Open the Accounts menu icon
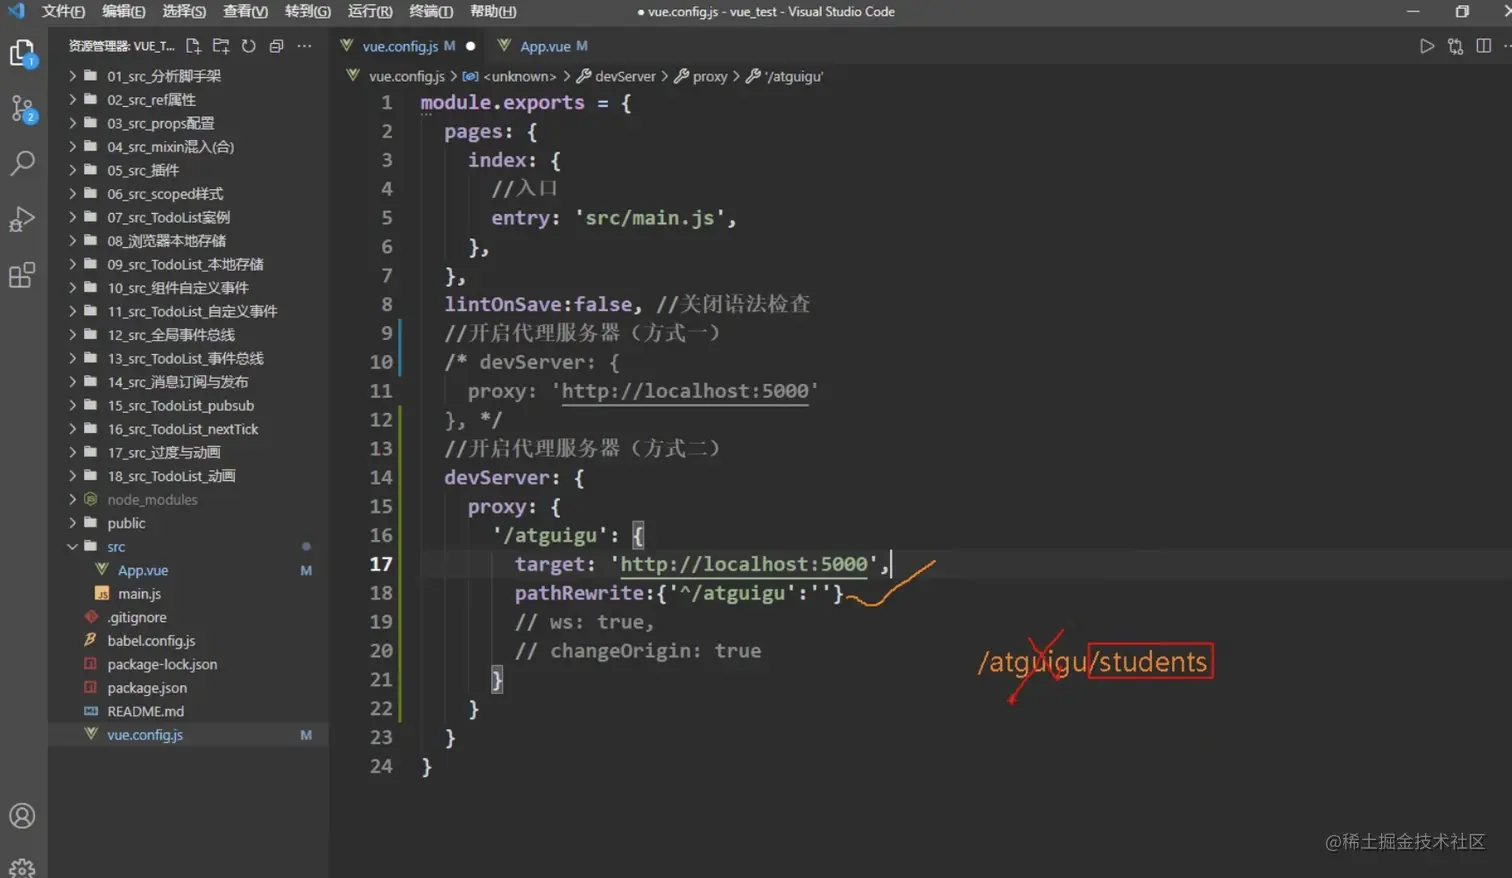The height and width of the screenshot is (878, 1512). click(x=22, y=816)
